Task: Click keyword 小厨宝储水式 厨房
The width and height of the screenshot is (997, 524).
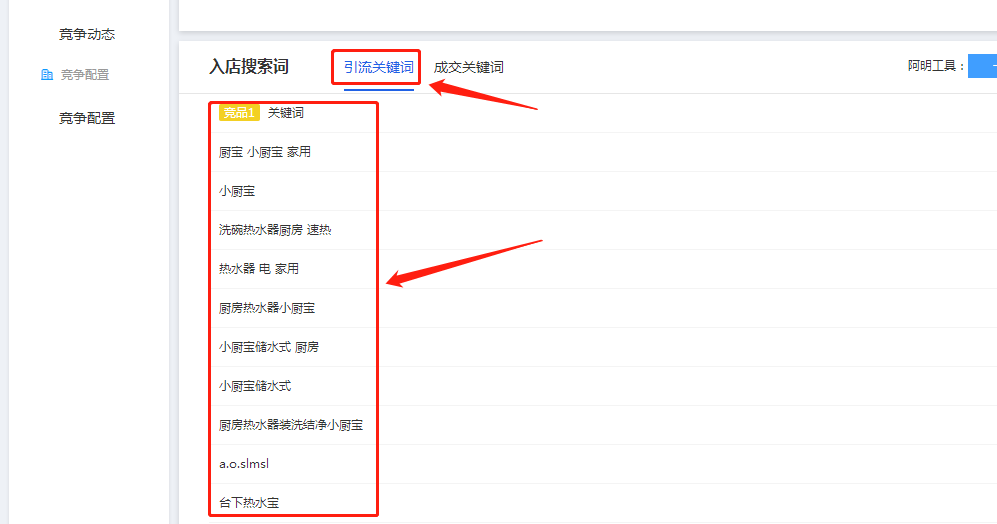Action: click(269, 347)
